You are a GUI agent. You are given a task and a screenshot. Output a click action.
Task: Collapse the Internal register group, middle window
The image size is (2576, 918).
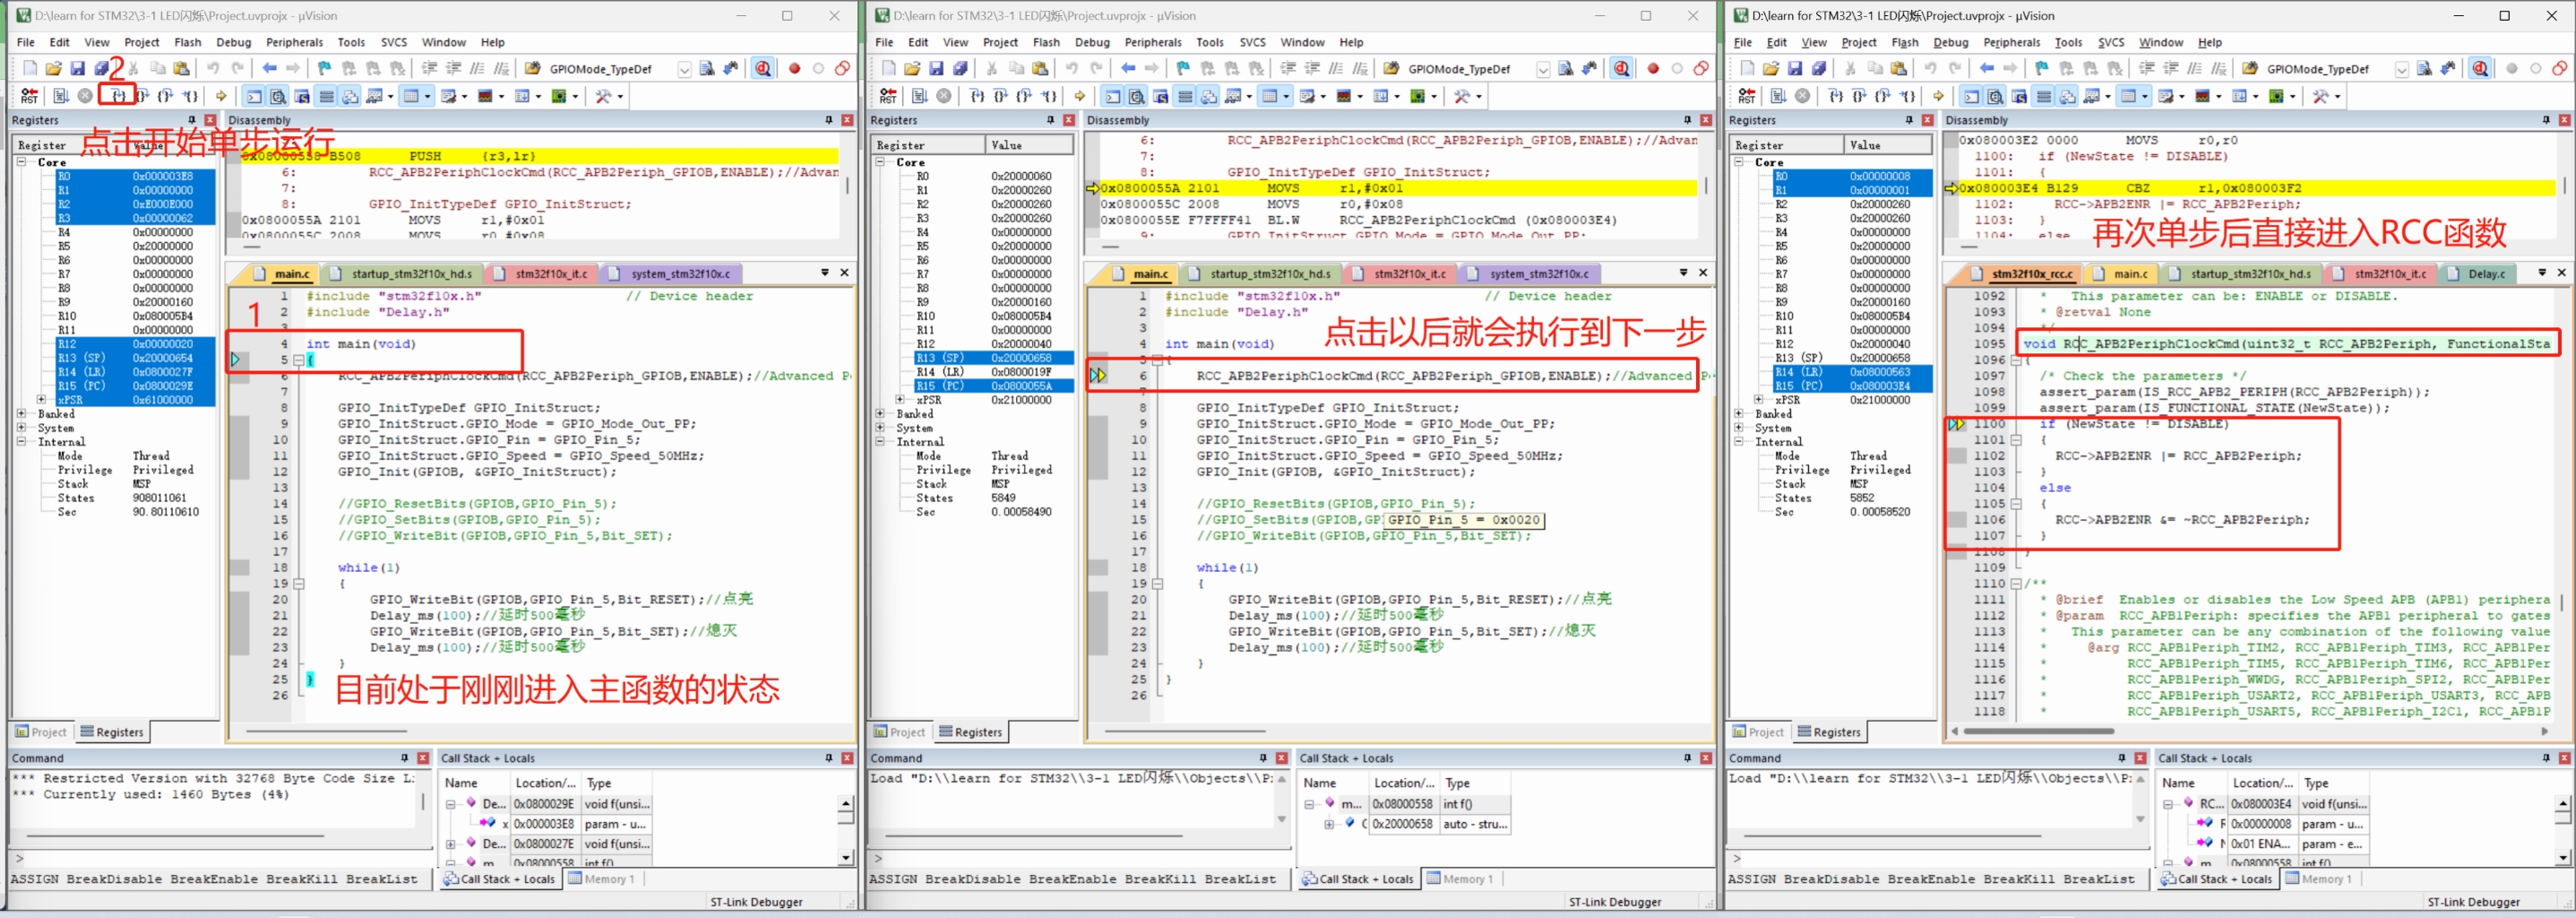(x=880, y=442)
